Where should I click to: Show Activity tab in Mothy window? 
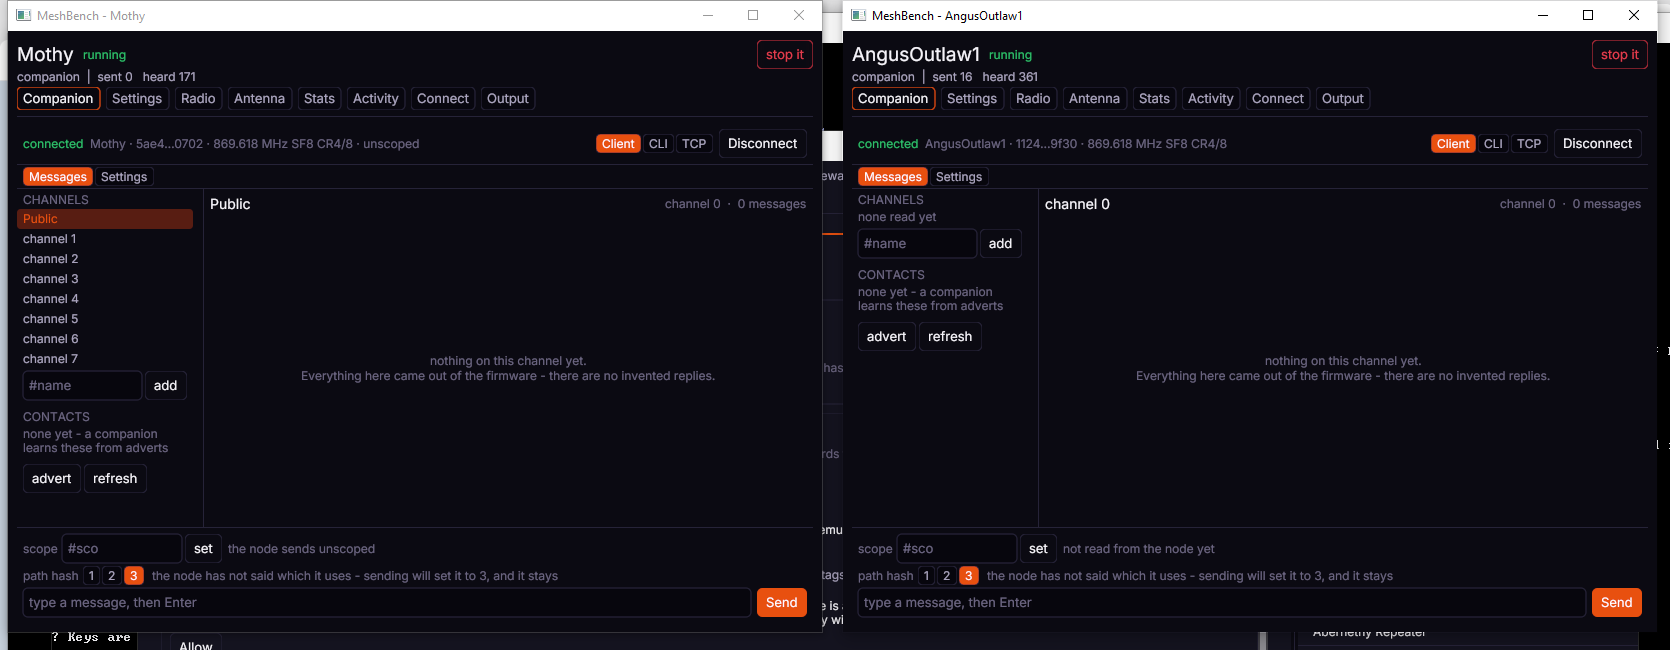376,98
